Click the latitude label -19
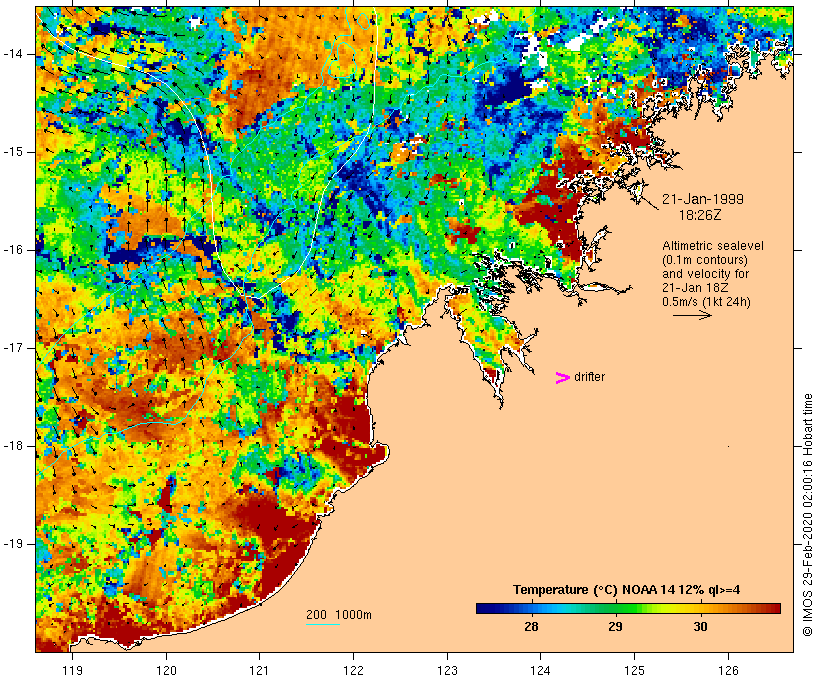Image resolution: width=820 pixels, height=680 pixels. coord(13,544)
